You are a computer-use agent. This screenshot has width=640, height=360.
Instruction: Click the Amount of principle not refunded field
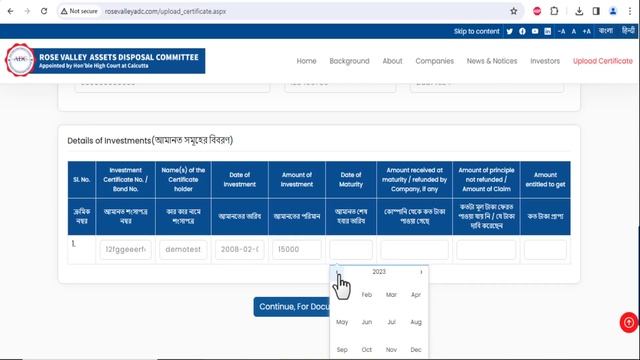pyautogui.click(x=486, y=249)
